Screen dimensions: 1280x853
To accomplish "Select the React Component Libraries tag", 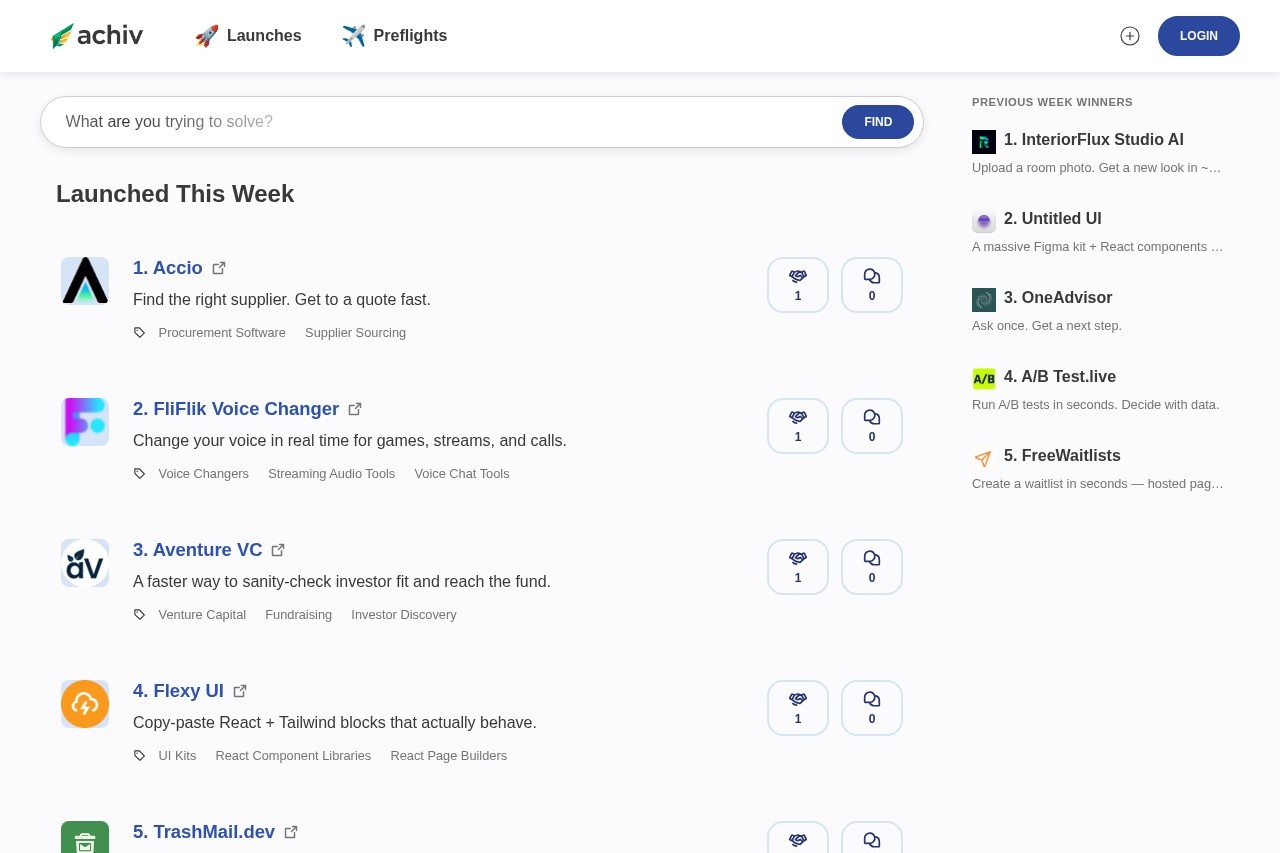I will click(x=293, y=756).
